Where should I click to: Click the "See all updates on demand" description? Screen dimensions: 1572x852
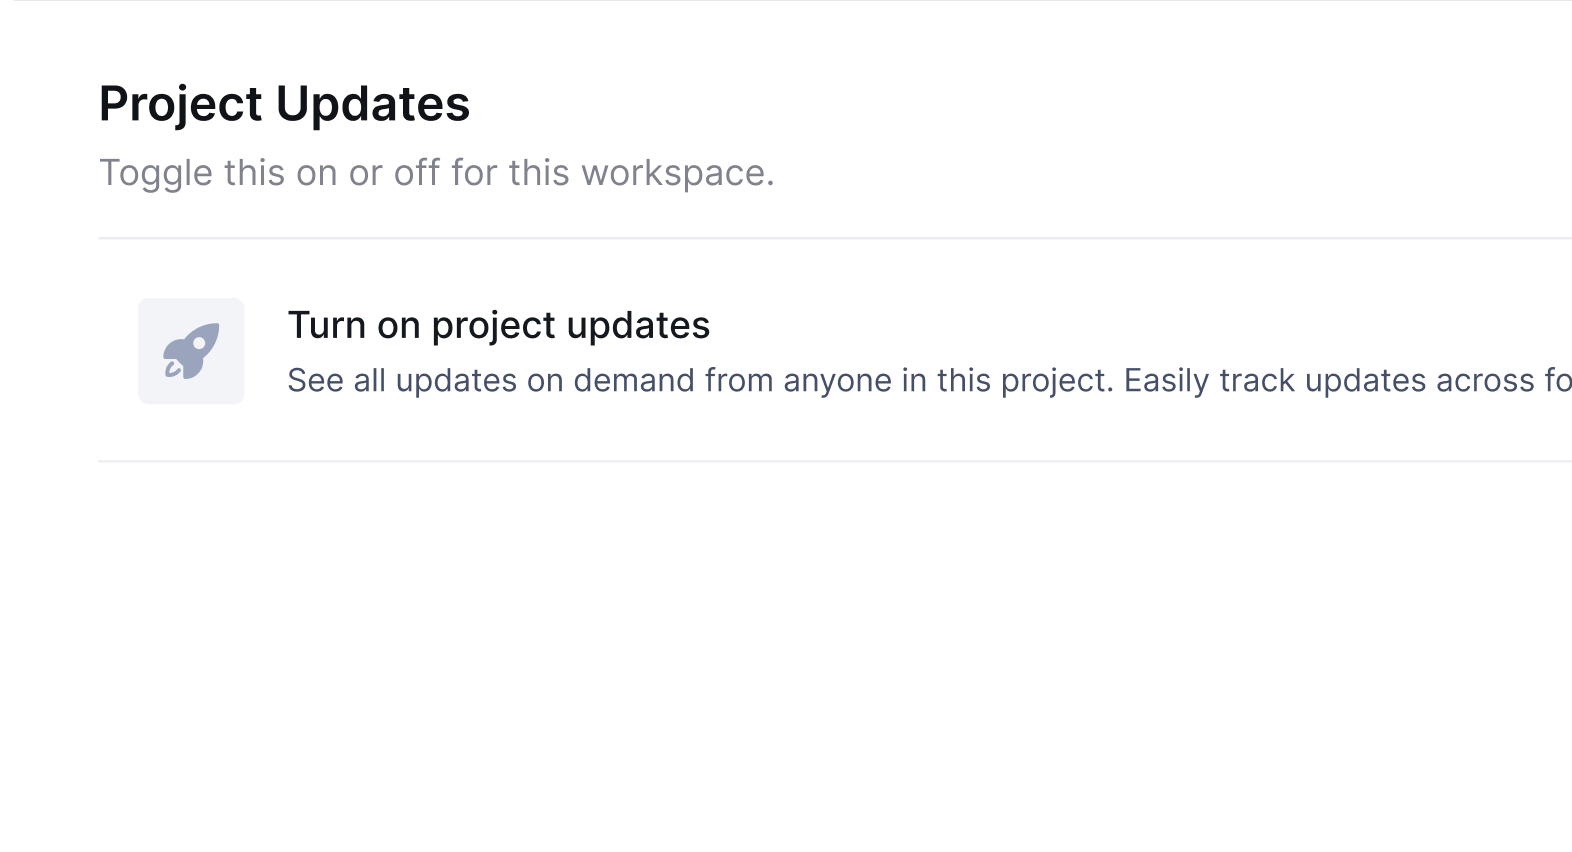(700, 381)
